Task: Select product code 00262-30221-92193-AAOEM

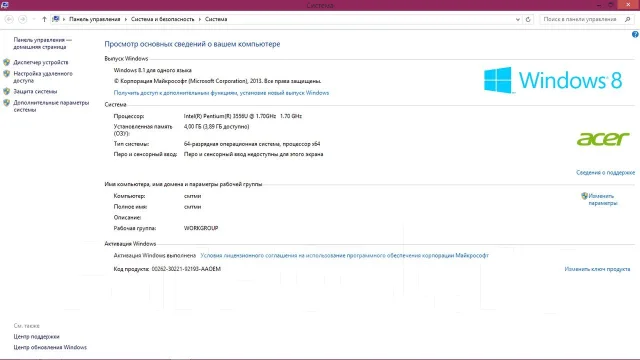Action: click(x=186, y=269)
